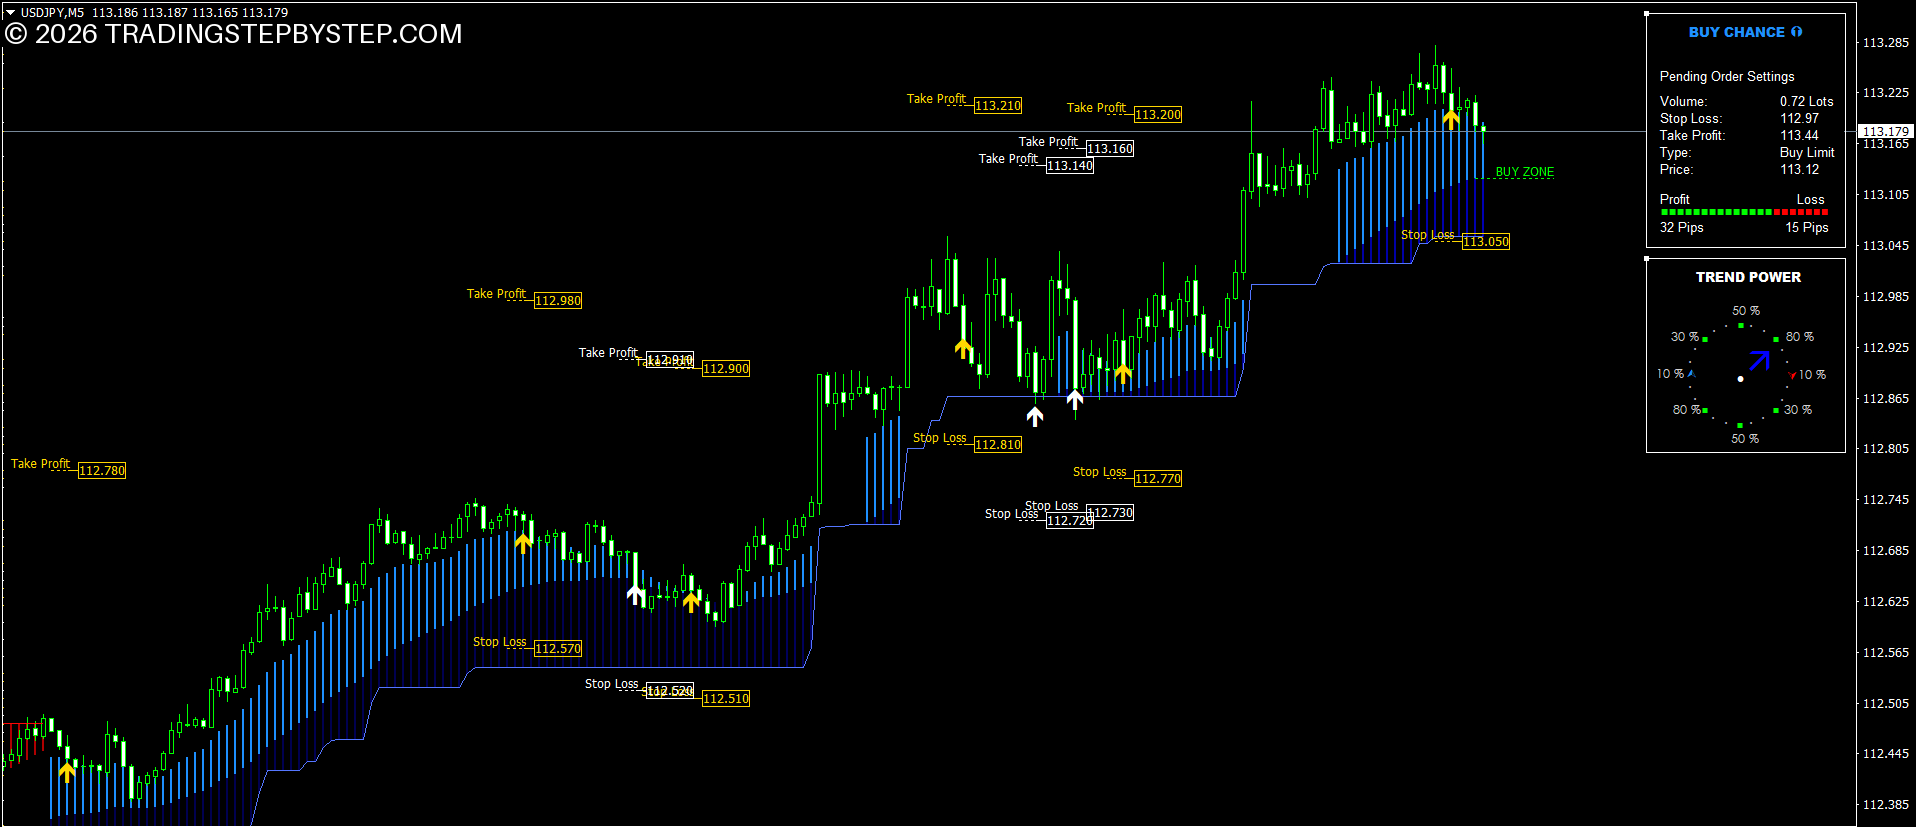Click the panel Stop Loss value 112.97
Screen dimensions: 1916x827
click(1800, 118)
